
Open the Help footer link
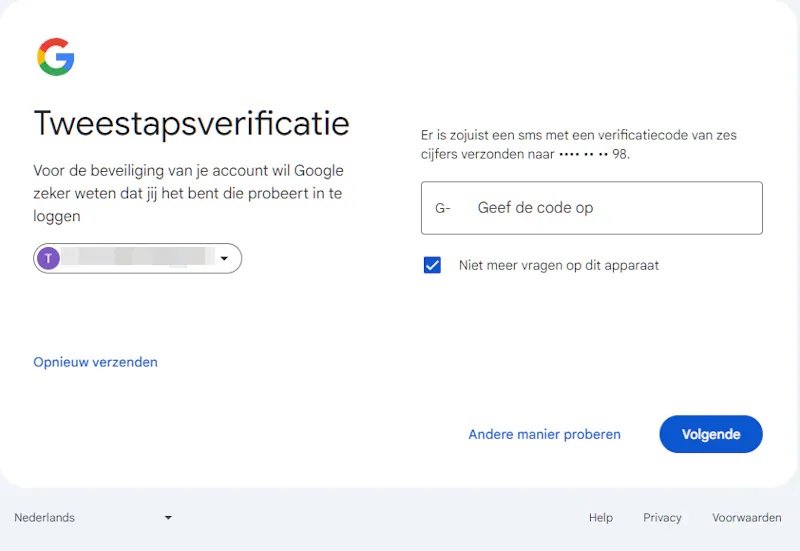601,517
